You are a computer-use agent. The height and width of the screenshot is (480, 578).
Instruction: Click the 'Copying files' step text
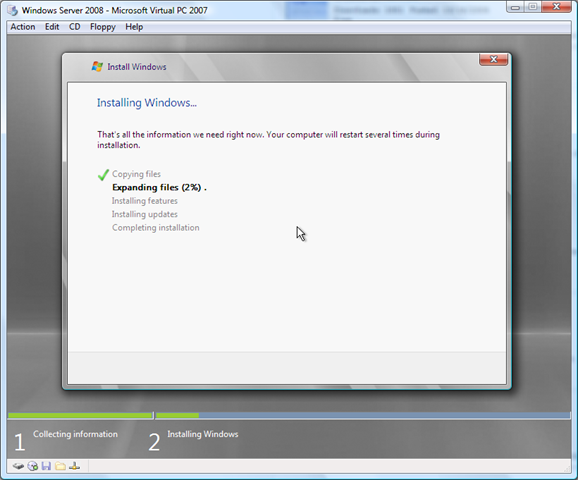click(x=136, y=174)
